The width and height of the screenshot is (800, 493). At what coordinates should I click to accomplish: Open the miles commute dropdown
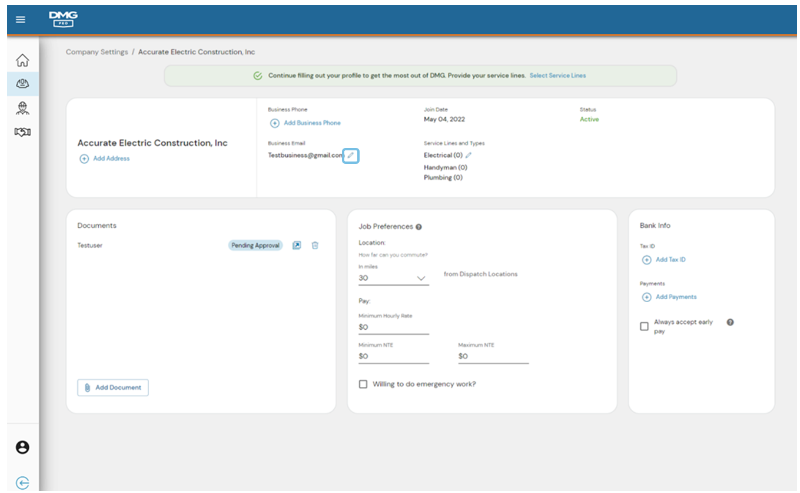pyautogui.click(x=393, y=278)
